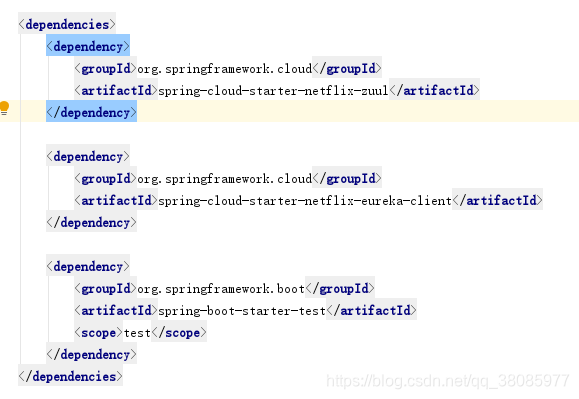Click the opening dependencies tag
The image size is (579, 399).
click(x=67, y=24)
